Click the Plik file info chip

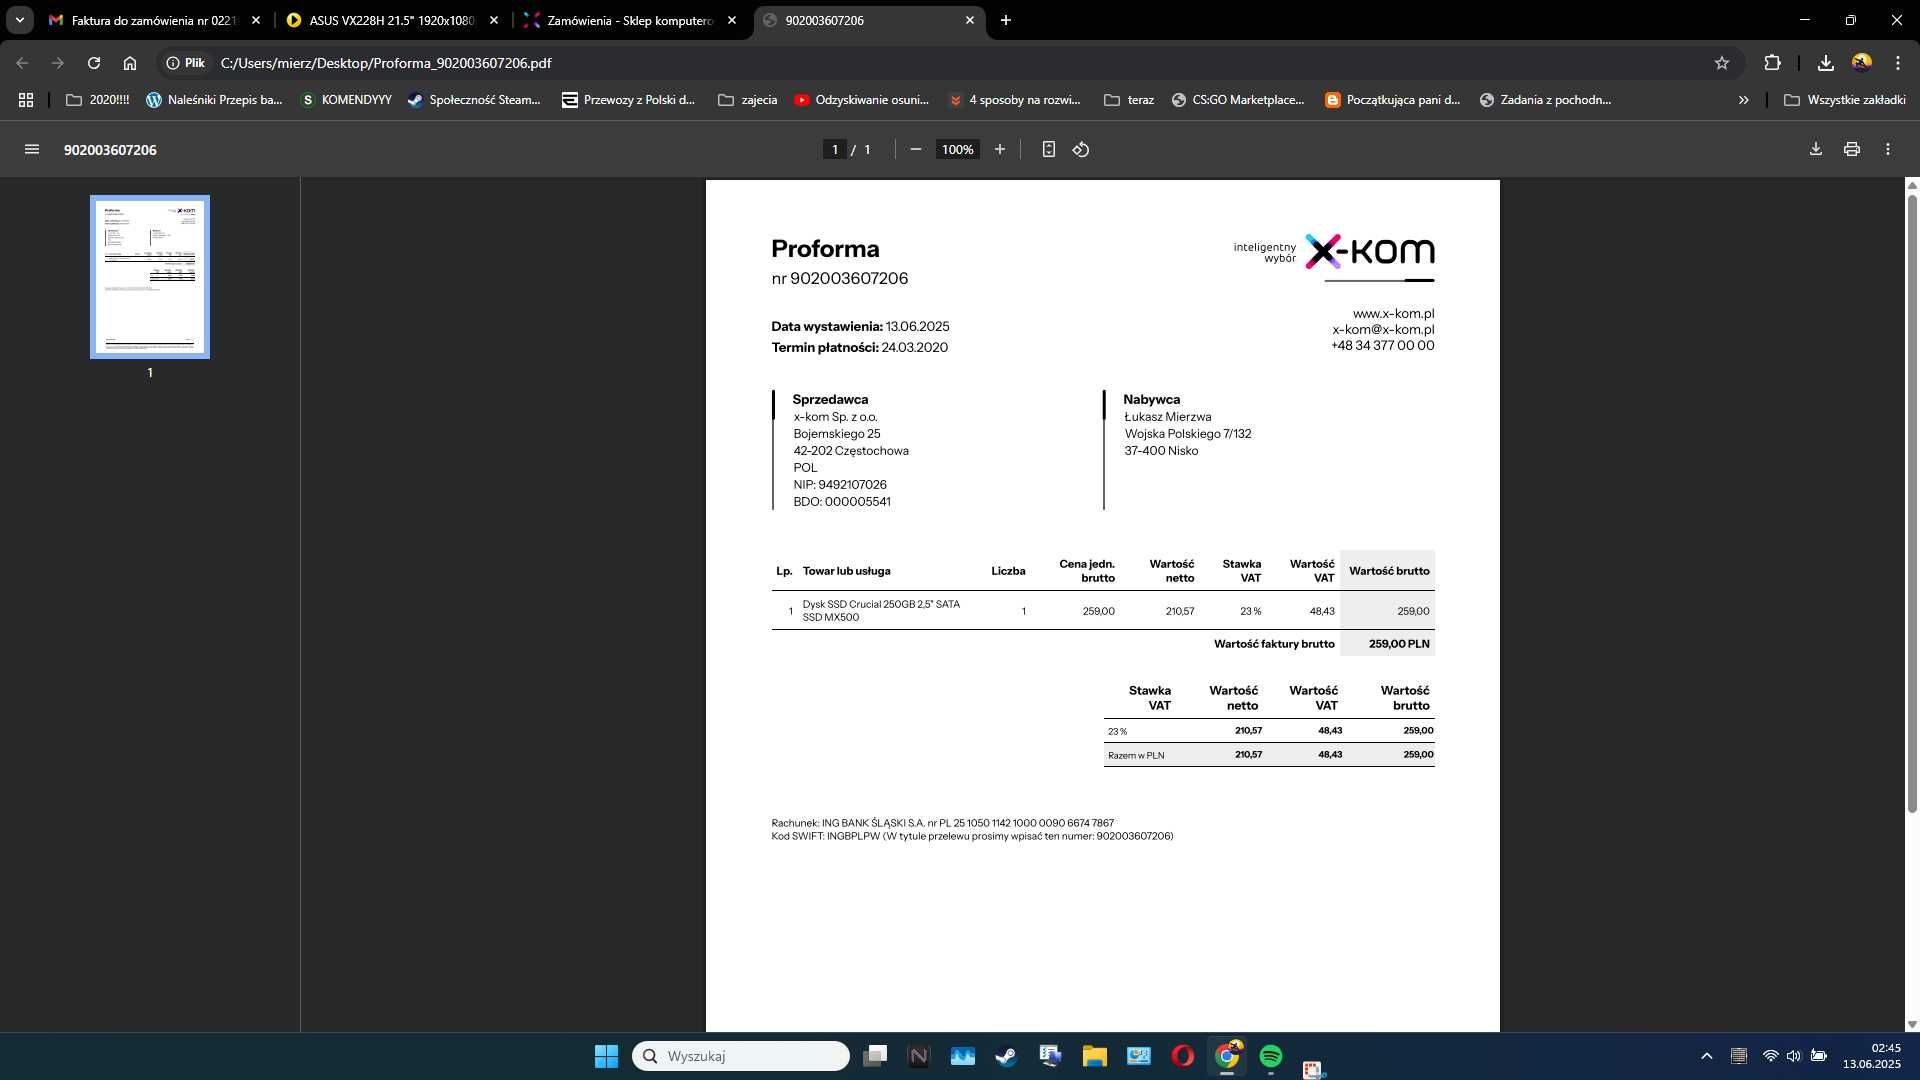186,63
